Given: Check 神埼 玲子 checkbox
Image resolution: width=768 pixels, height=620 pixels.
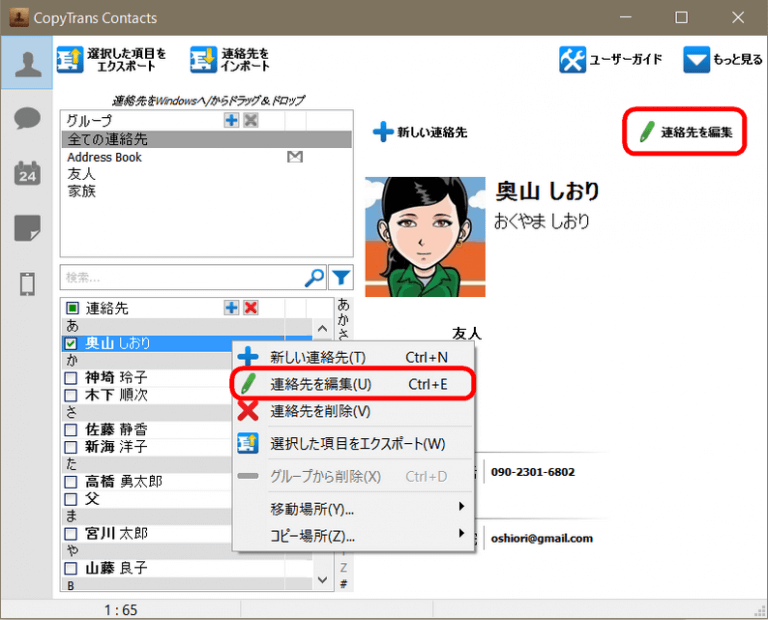Looking at the screenshot, I should pos(71,378).
